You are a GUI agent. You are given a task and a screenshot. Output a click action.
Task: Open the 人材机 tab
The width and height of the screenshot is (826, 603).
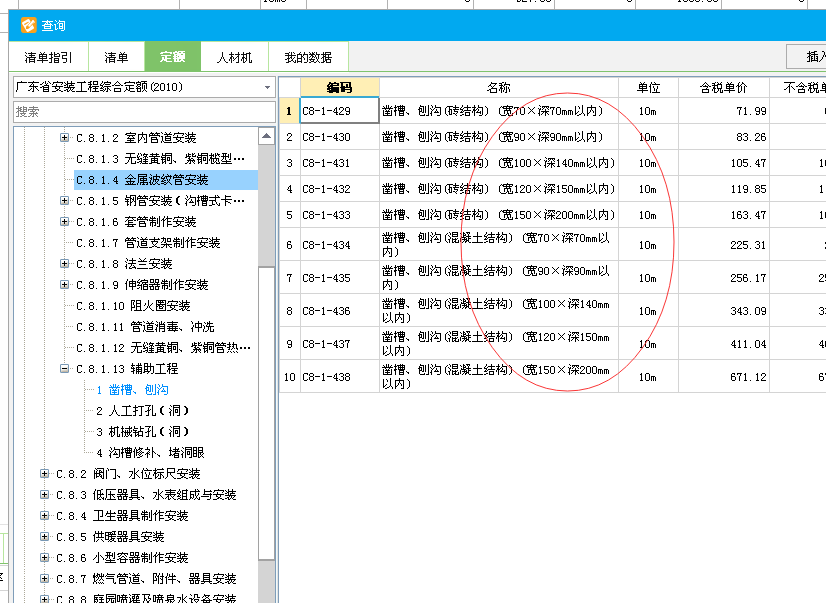234,57
